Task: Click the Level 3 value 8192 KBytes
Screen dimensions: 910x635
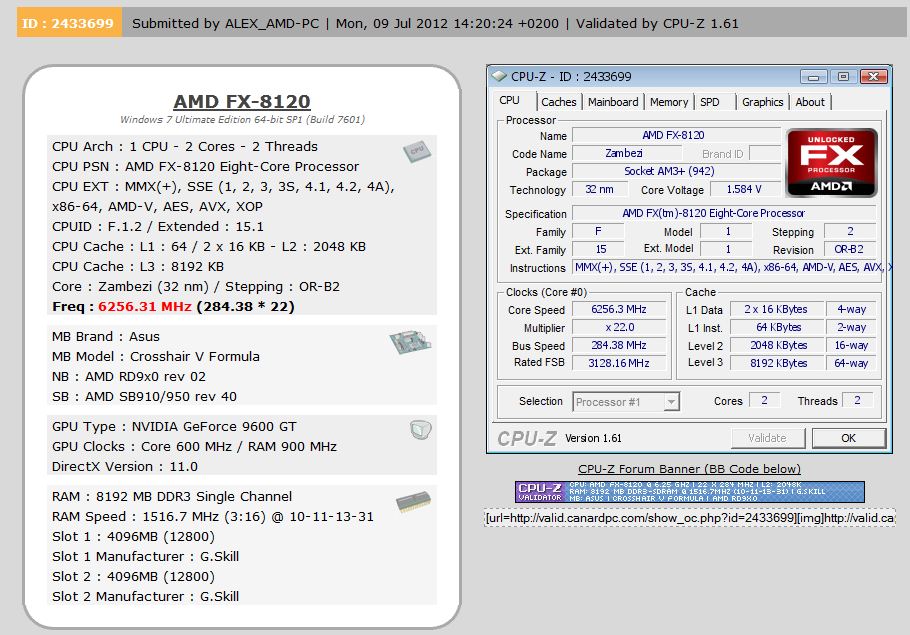Action: click(x=777, y=363)
